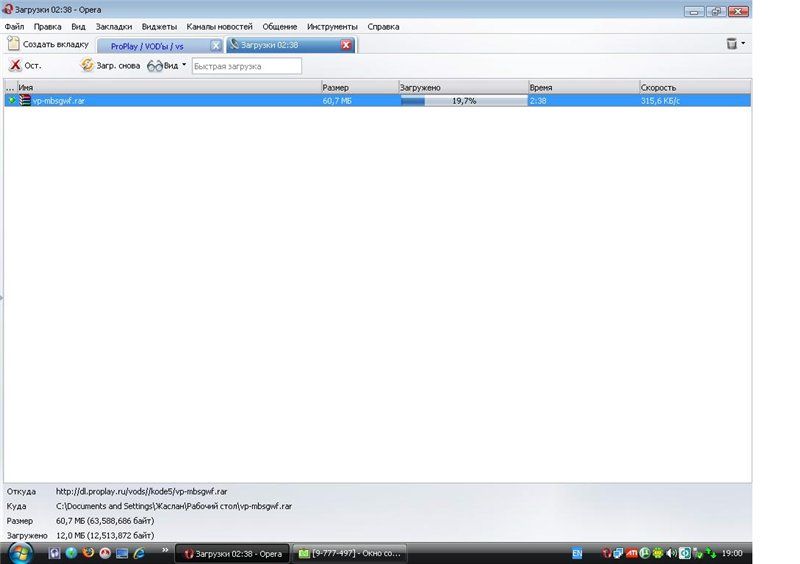
Task: Click the green checkmark tray icon
Action: 697,553
